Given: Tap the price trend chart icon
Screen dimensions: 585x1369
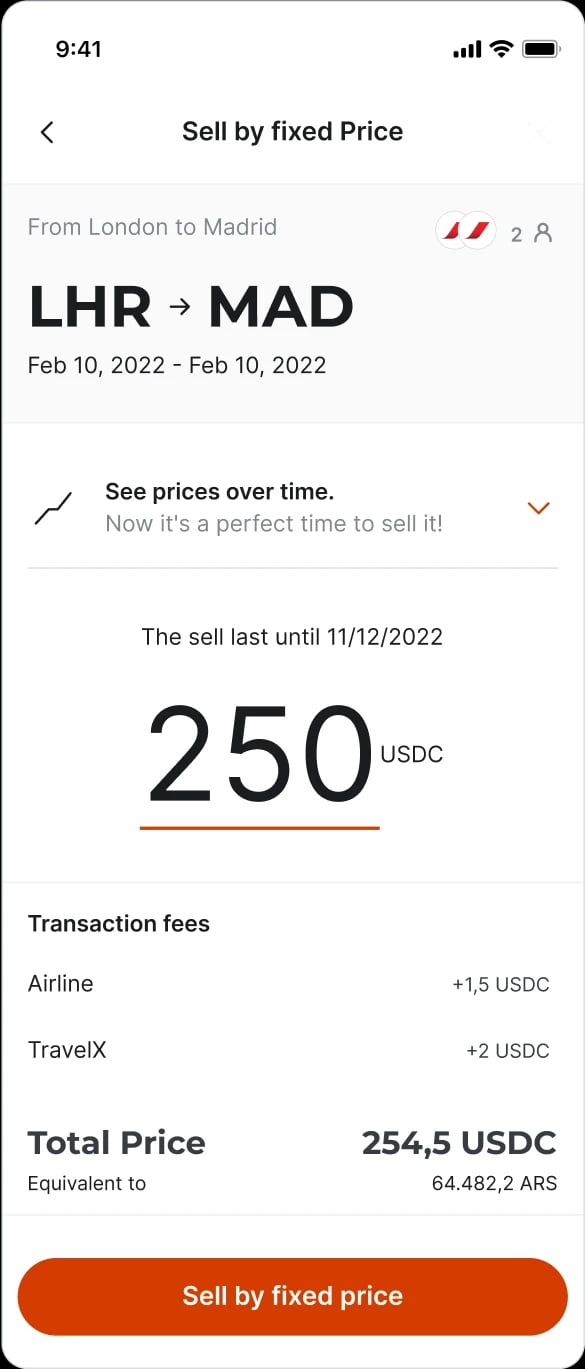Looking at the screenshot, I should (x=53, y=507).
